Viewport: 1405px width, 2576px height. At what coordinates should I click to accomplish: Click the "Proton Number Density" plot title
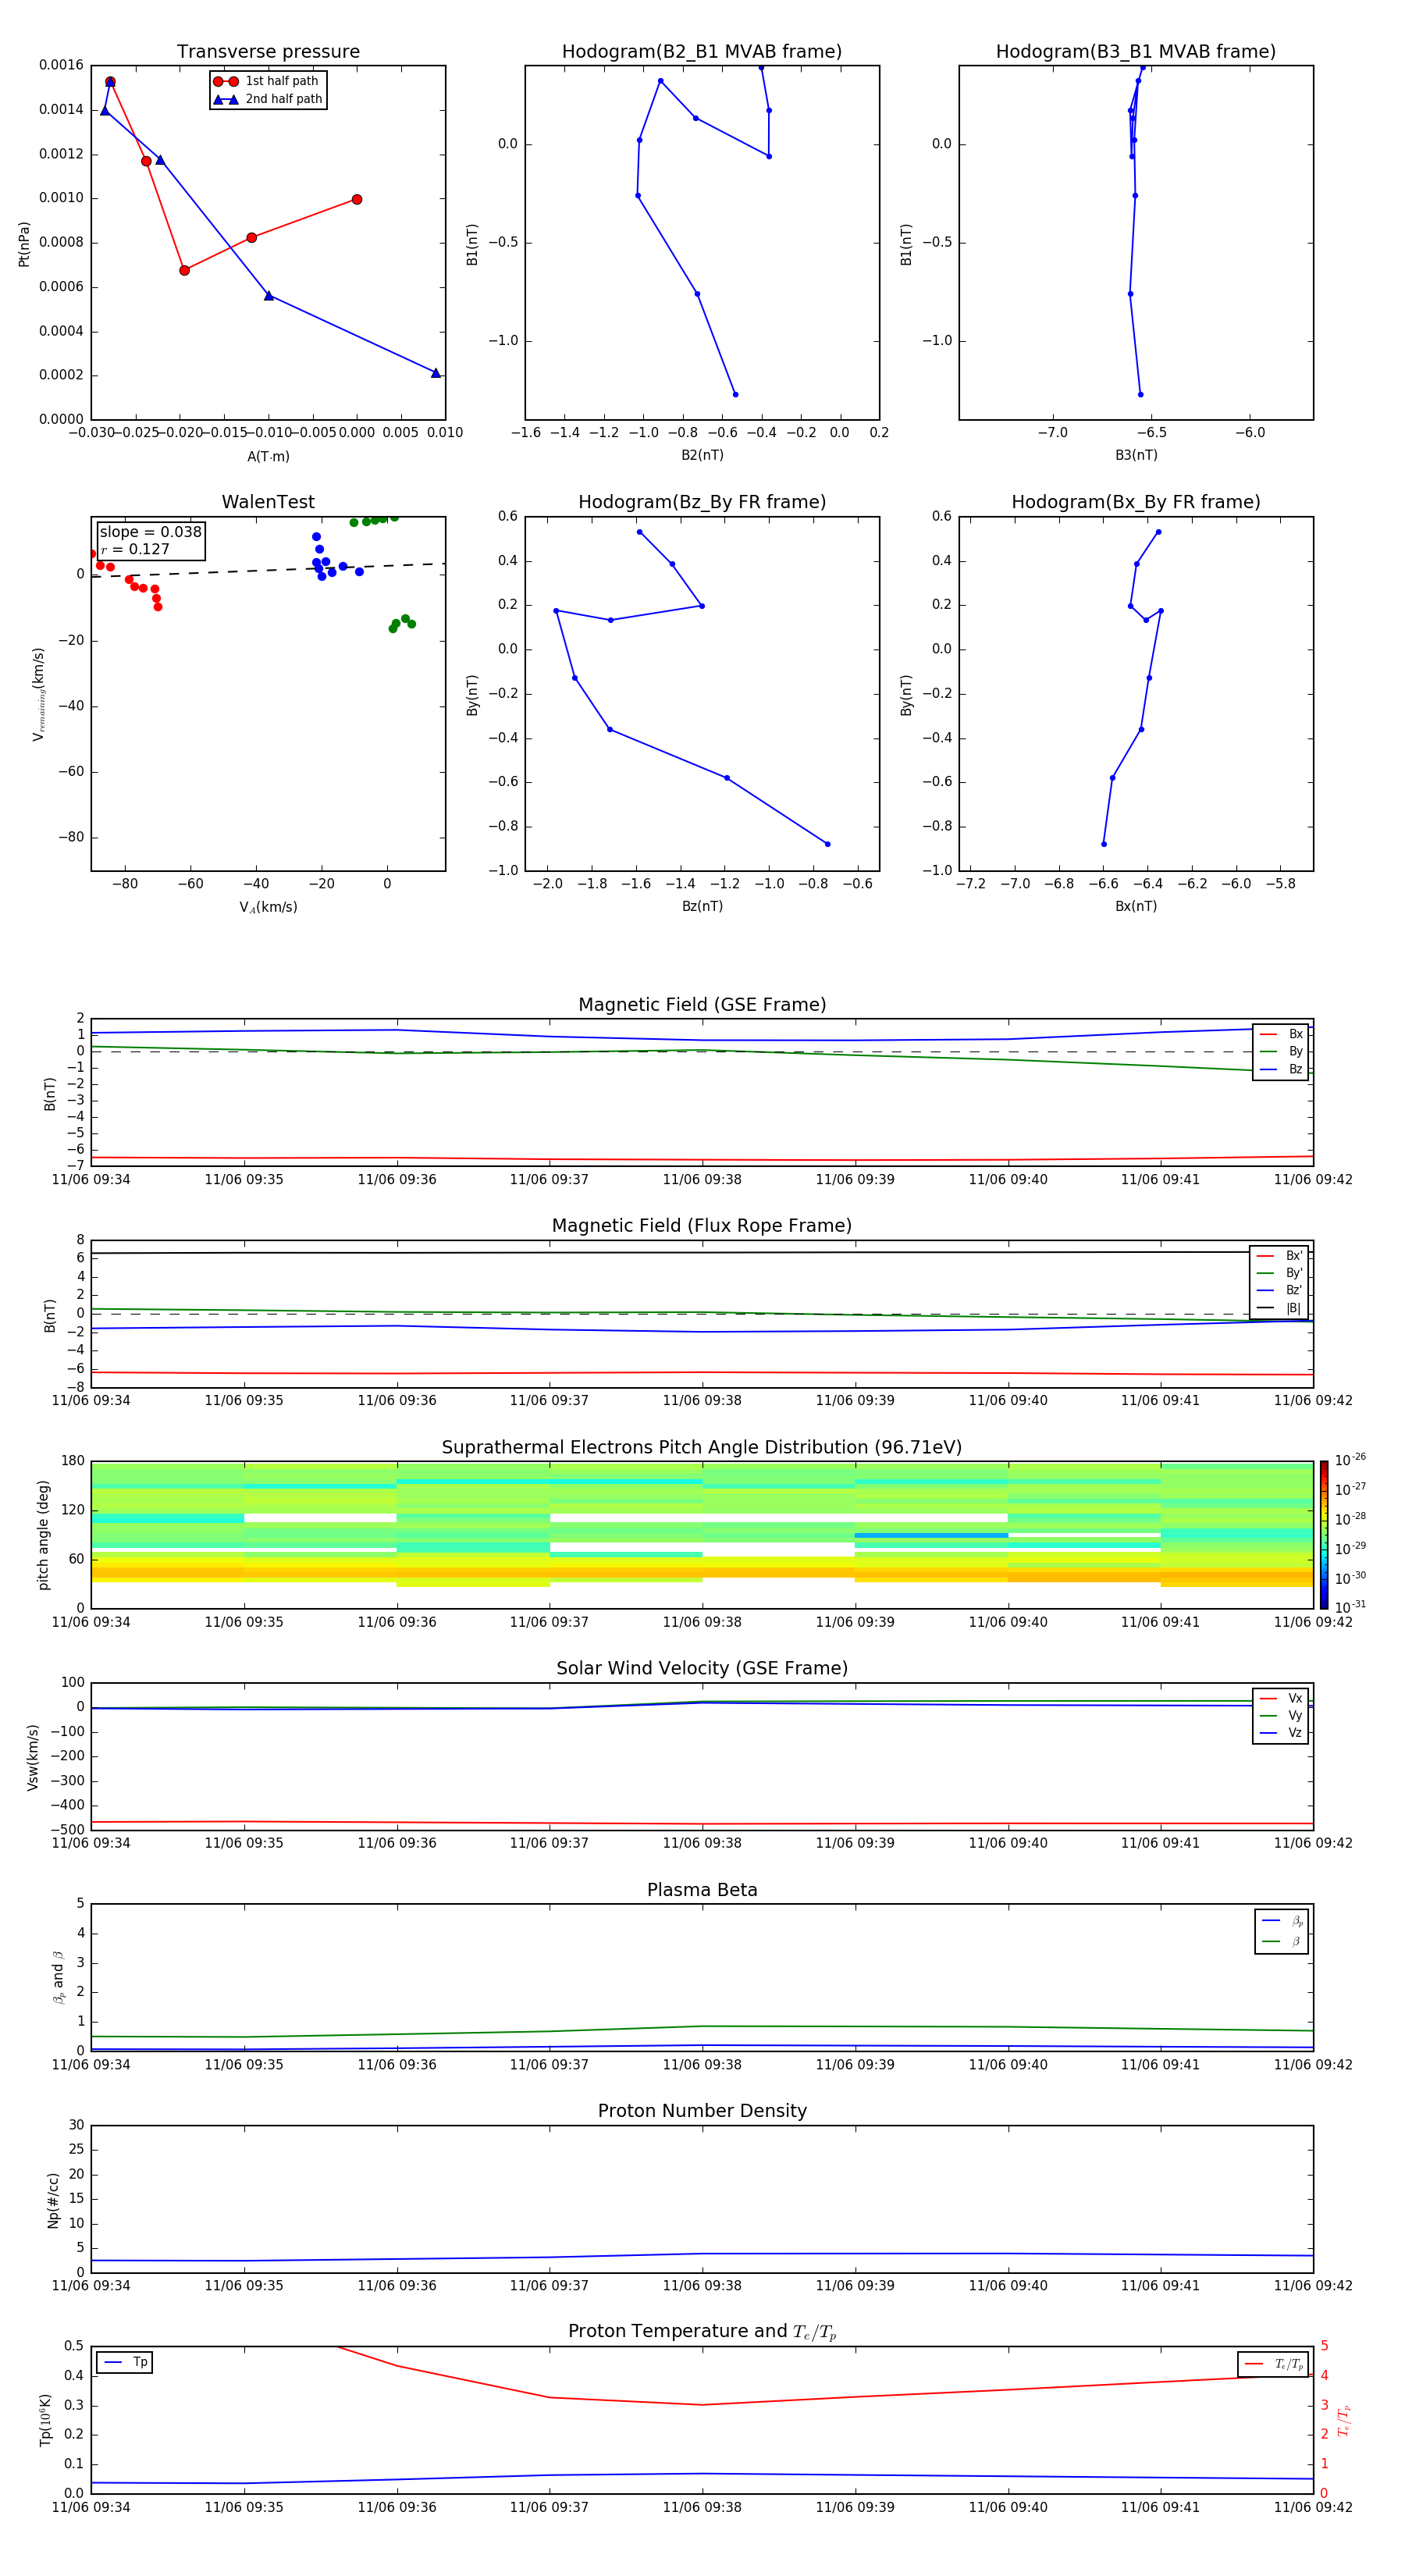click(702, 2111)
